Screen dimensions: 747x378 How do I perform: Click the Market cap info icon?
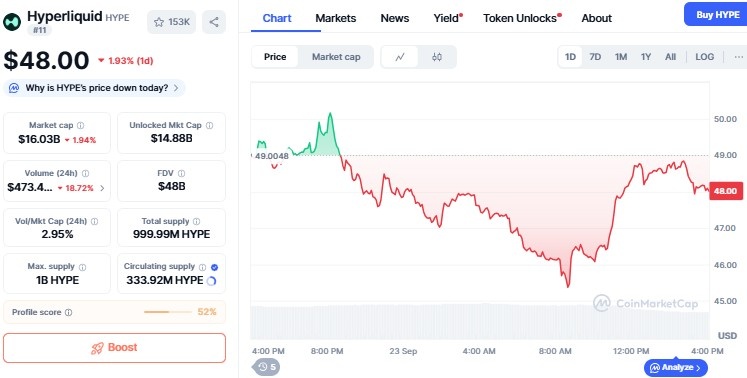coord(81,125)
